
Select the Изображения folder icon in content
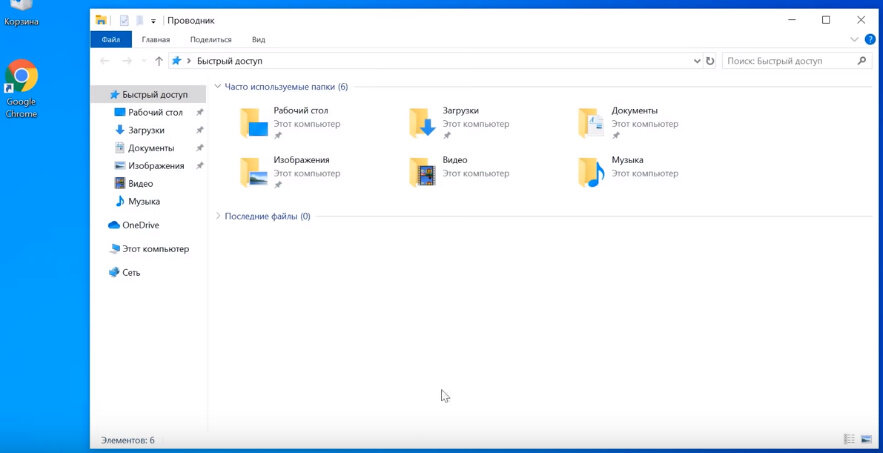pyautogui.click(x=254, y=172)
